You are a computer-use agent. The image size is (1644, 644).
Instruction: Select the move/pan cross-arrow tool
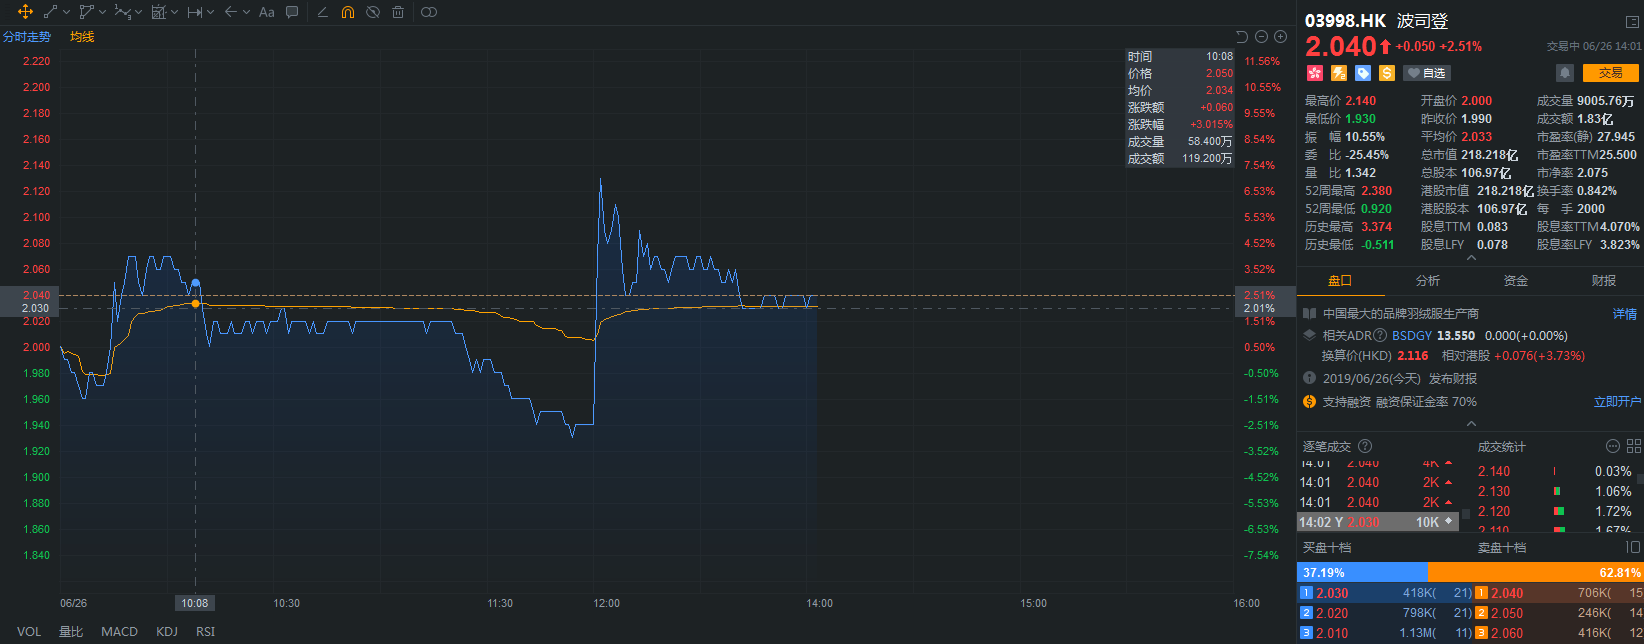[x=25, y=12]
